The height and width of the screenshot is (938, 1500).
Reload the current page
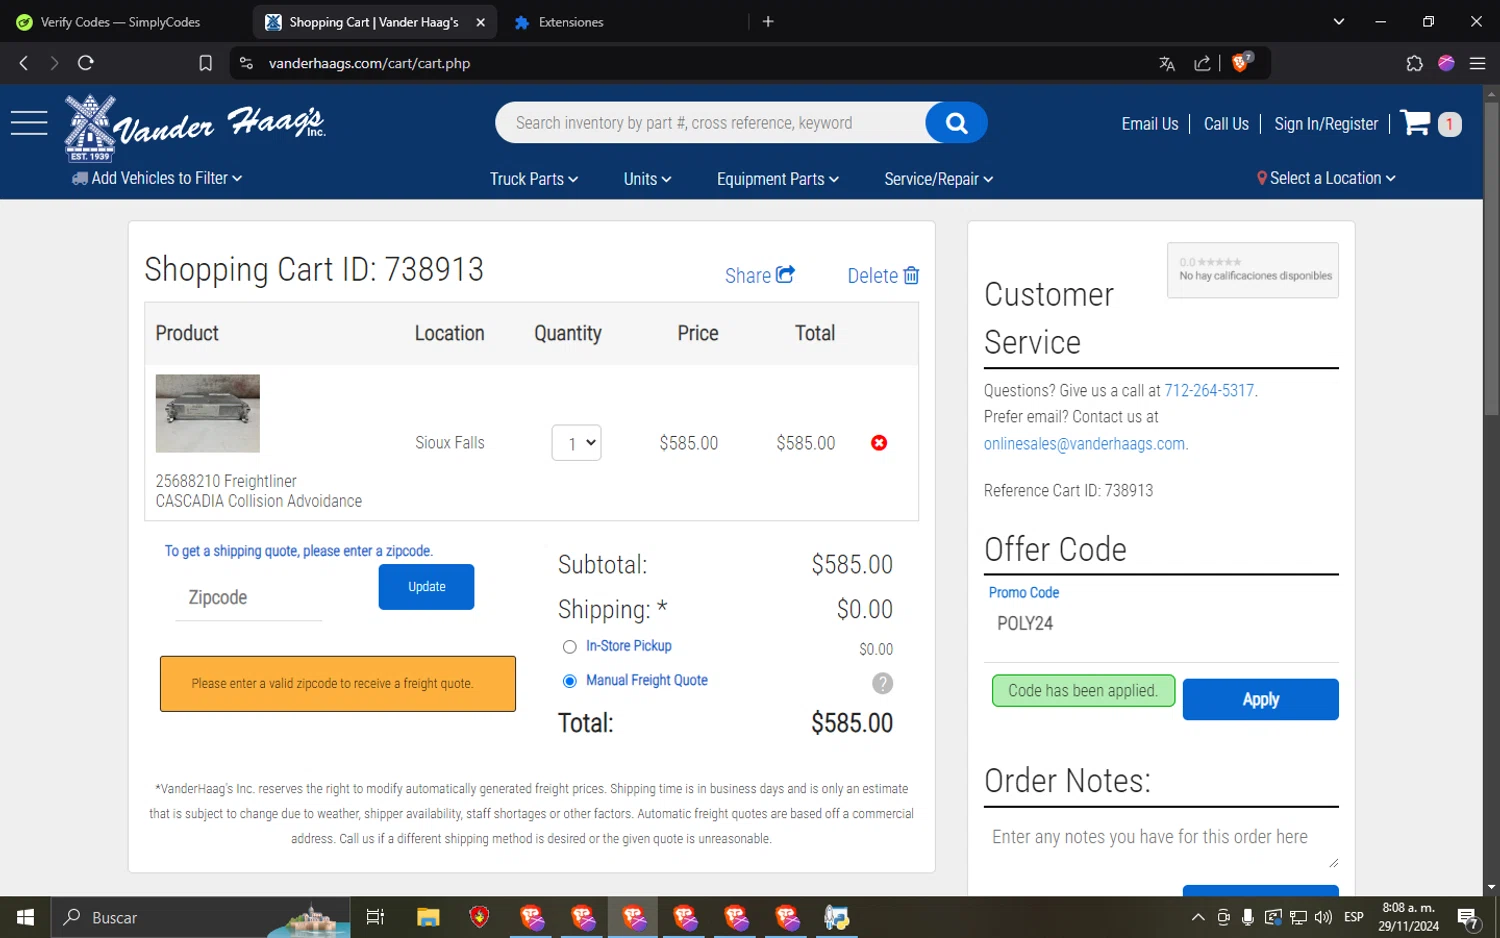(x=86, y=63)
